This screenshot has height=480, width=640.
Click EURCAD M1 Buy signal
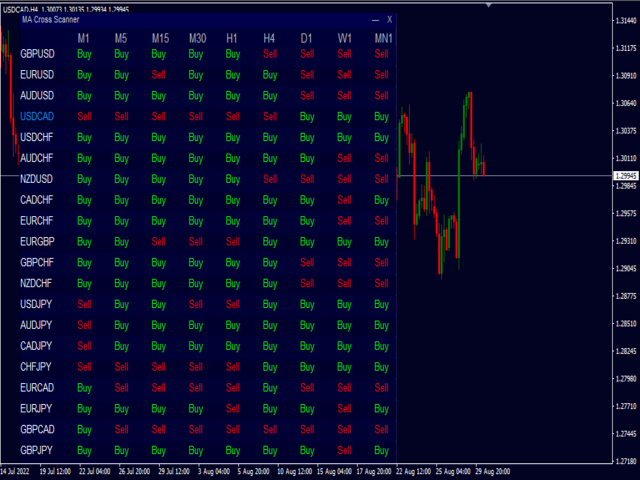coord(84,388)
